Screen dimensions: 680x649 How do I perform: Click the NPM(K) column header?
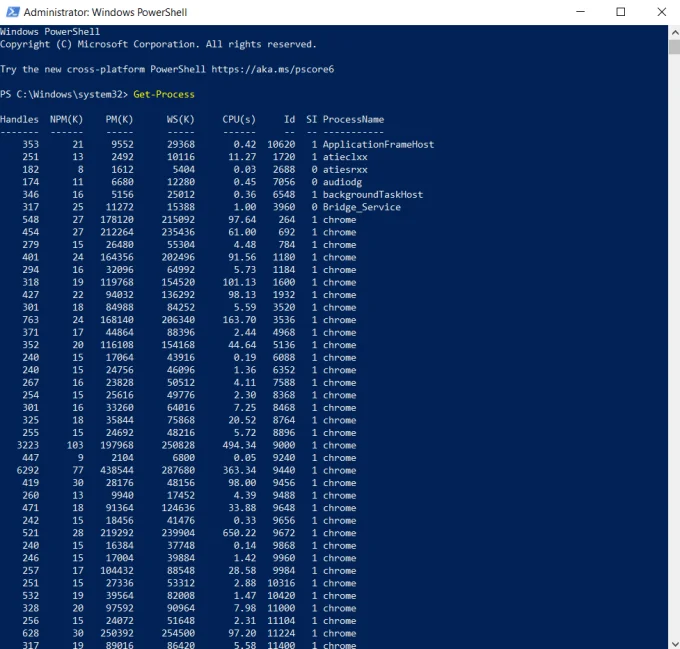(66, 119)
